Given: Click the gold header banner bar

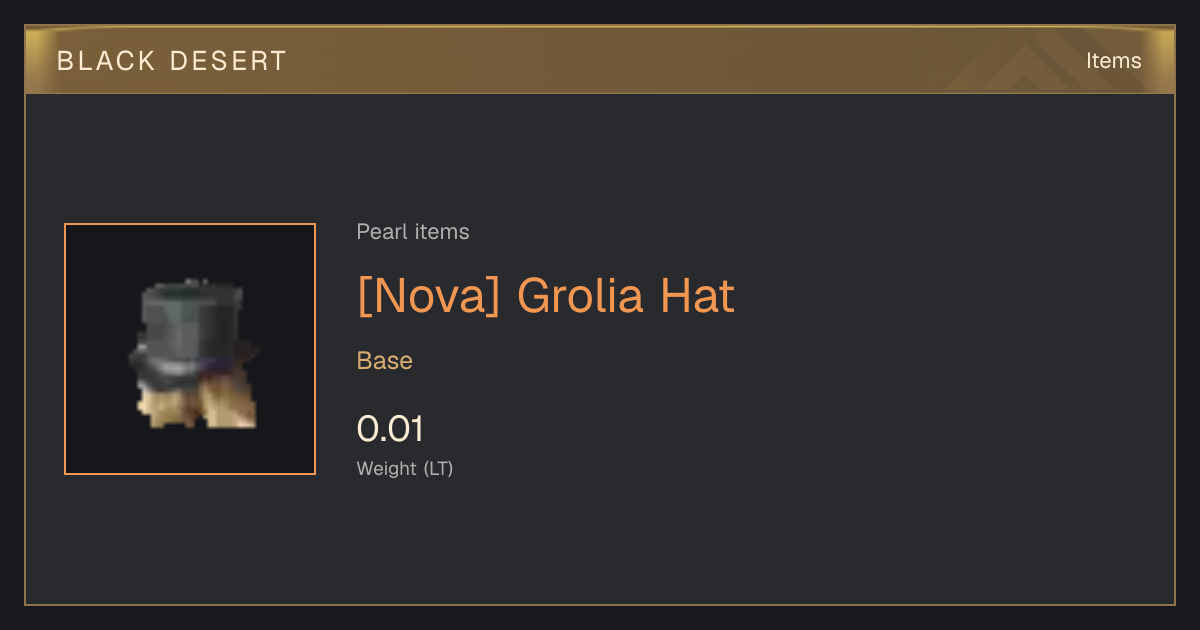Looking at the screenshot, I should [x=600, y=60].
